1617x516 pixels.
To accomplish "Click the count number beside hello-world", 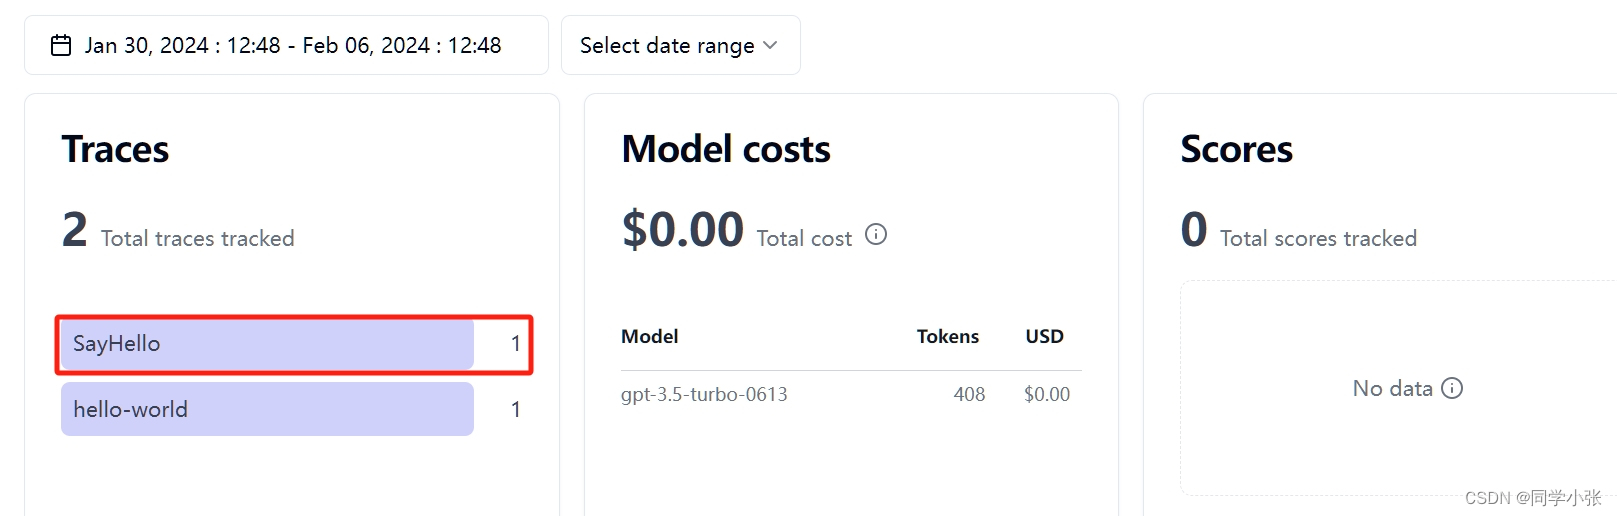I will click(516, 409).
